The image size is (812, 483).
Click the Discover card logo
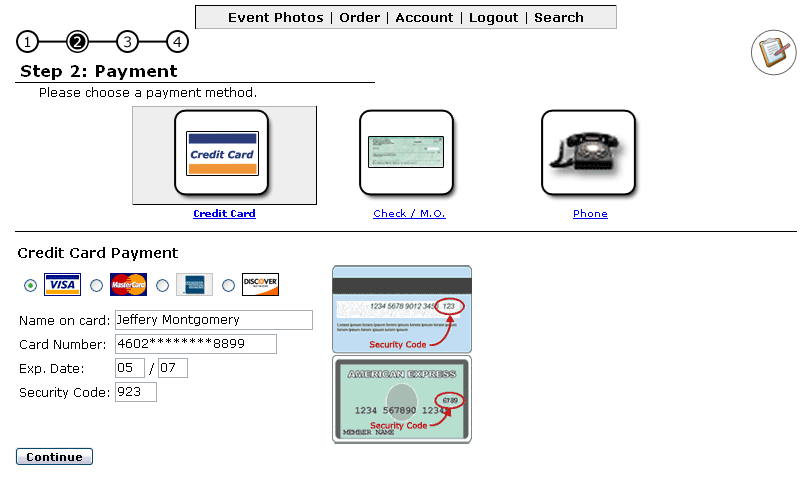(x=260, y=285)
